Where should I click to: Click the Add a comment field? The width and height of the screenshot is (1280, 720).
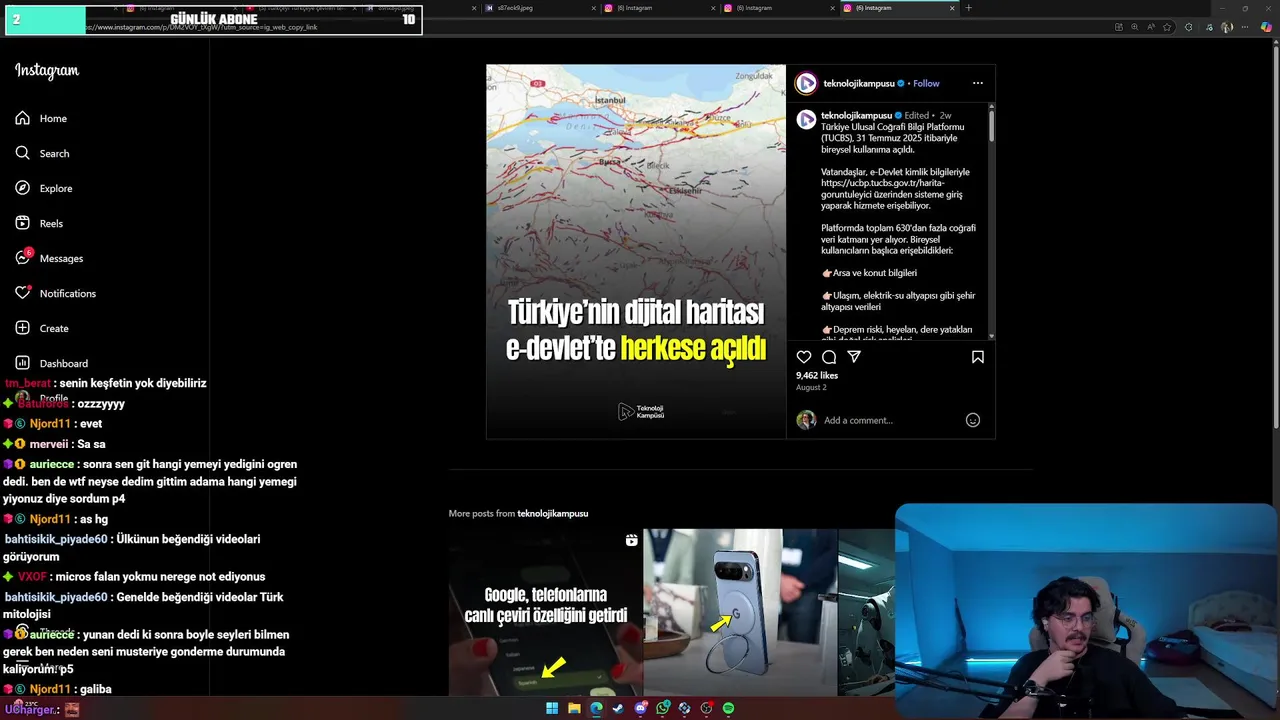pyautogui.click(x=890, y=420)
